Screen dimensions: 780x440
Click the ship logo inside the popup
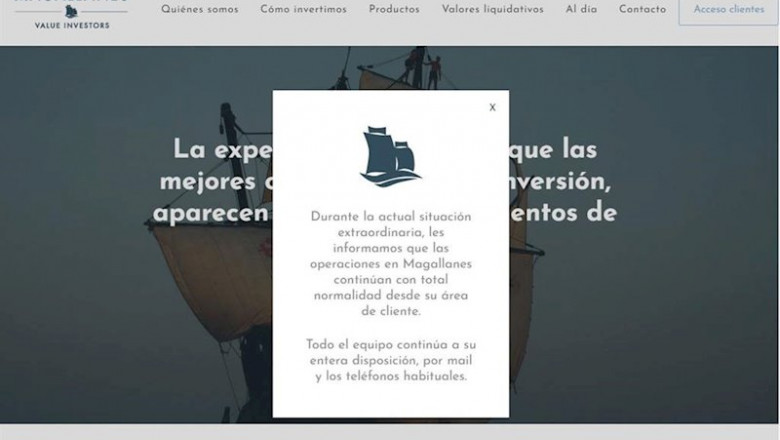[x=390, y=156]
